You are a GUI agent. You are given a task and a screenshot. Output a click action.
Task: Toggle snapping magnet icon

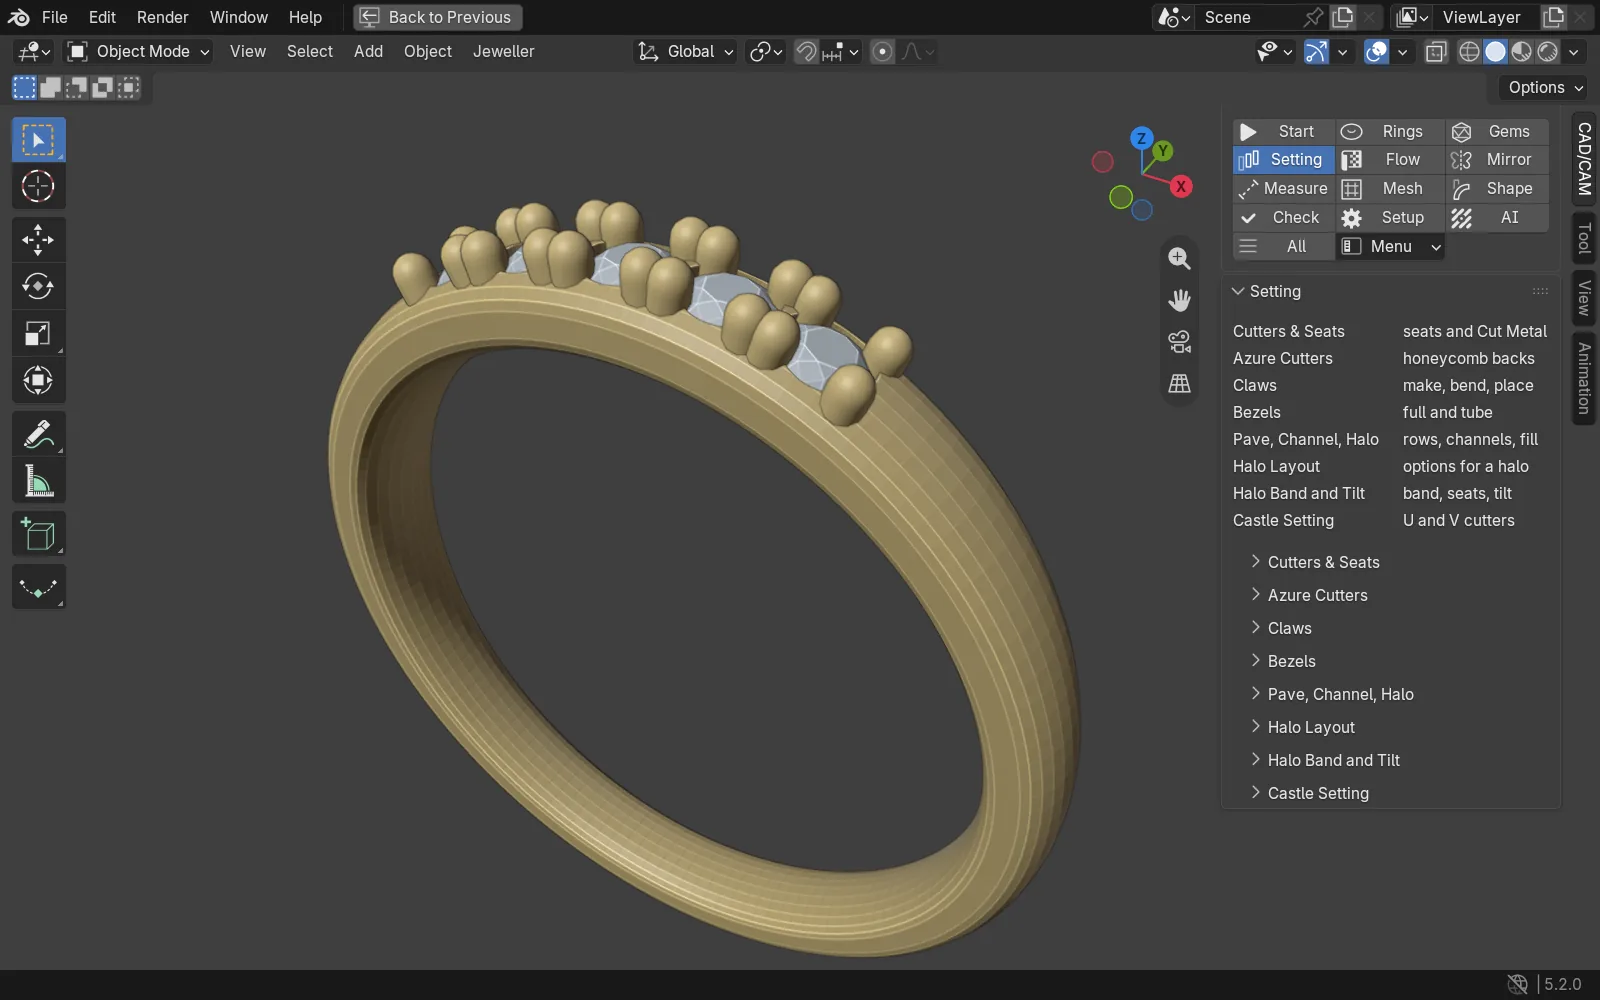click(x=806, y=51)
